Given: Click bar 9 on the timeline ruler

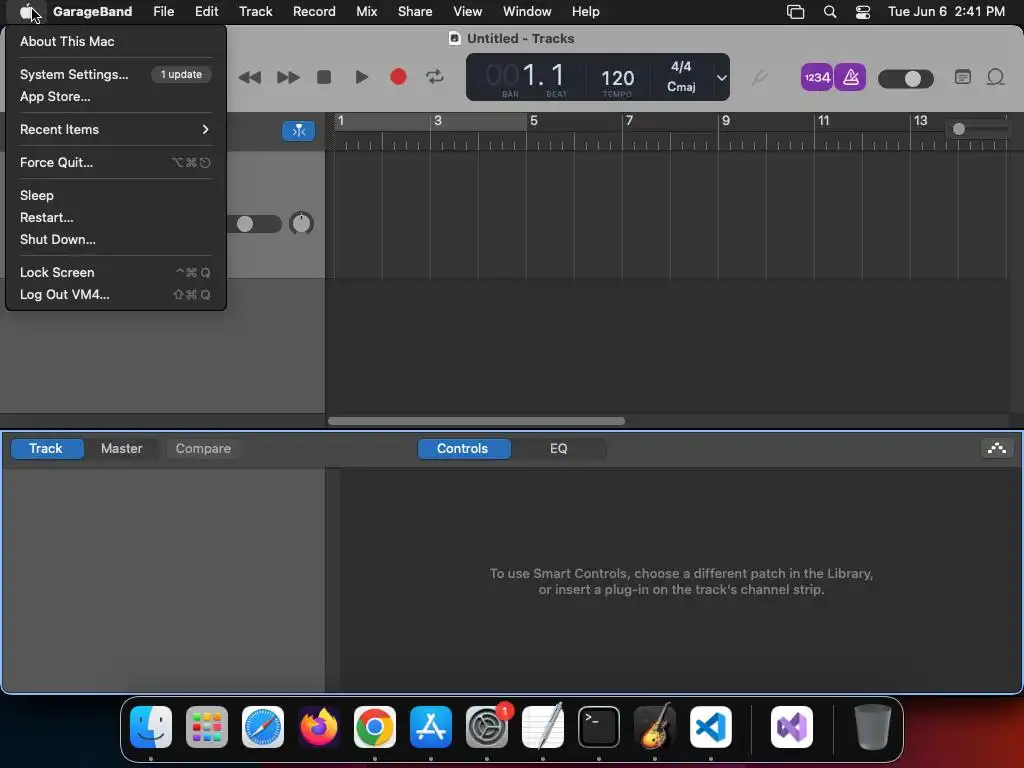Looking at the screenshot, I should (726, 121).
